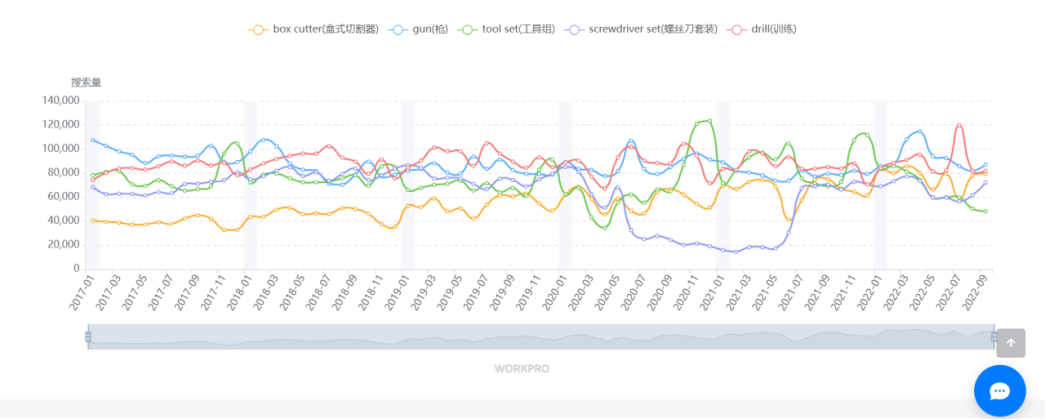This screenshot has height=420, width=1046.
Task: Click the green tool set legend marker
Action: click(x=467, y=29)
